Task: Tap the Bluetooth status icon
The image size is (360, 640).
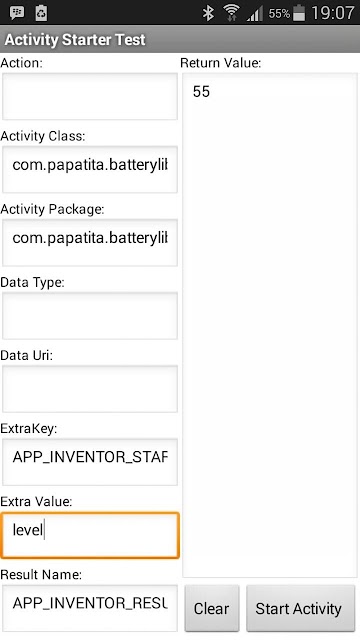Action: pos(209,13)
